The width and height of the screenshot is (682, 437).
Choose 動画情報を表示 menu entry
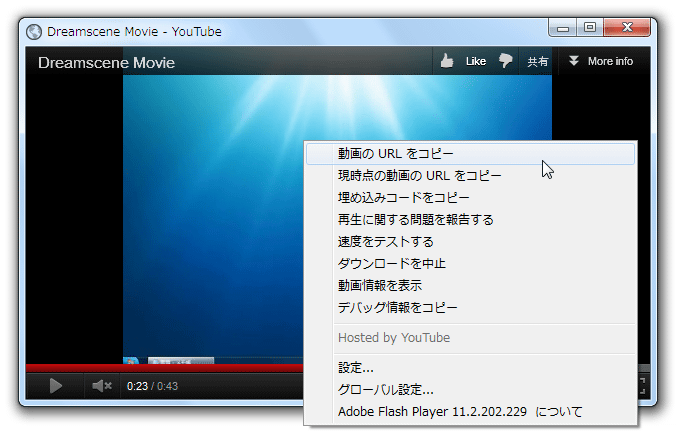tap(471, 286)
